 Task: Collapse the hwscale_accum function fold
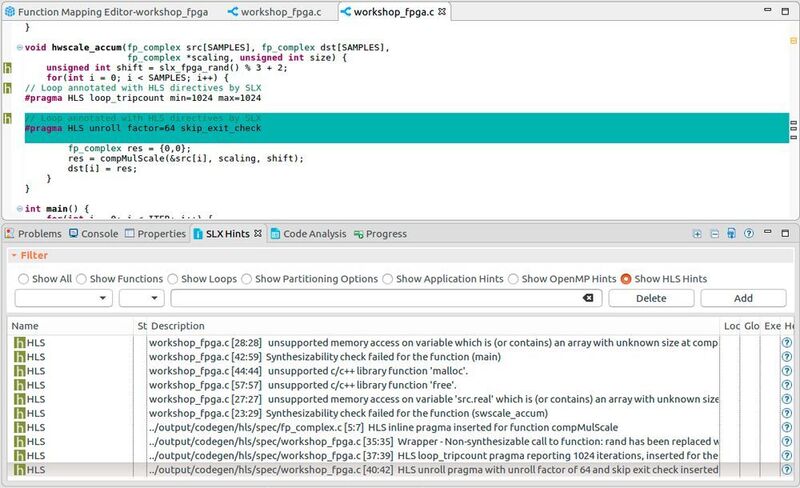point(19,47)
